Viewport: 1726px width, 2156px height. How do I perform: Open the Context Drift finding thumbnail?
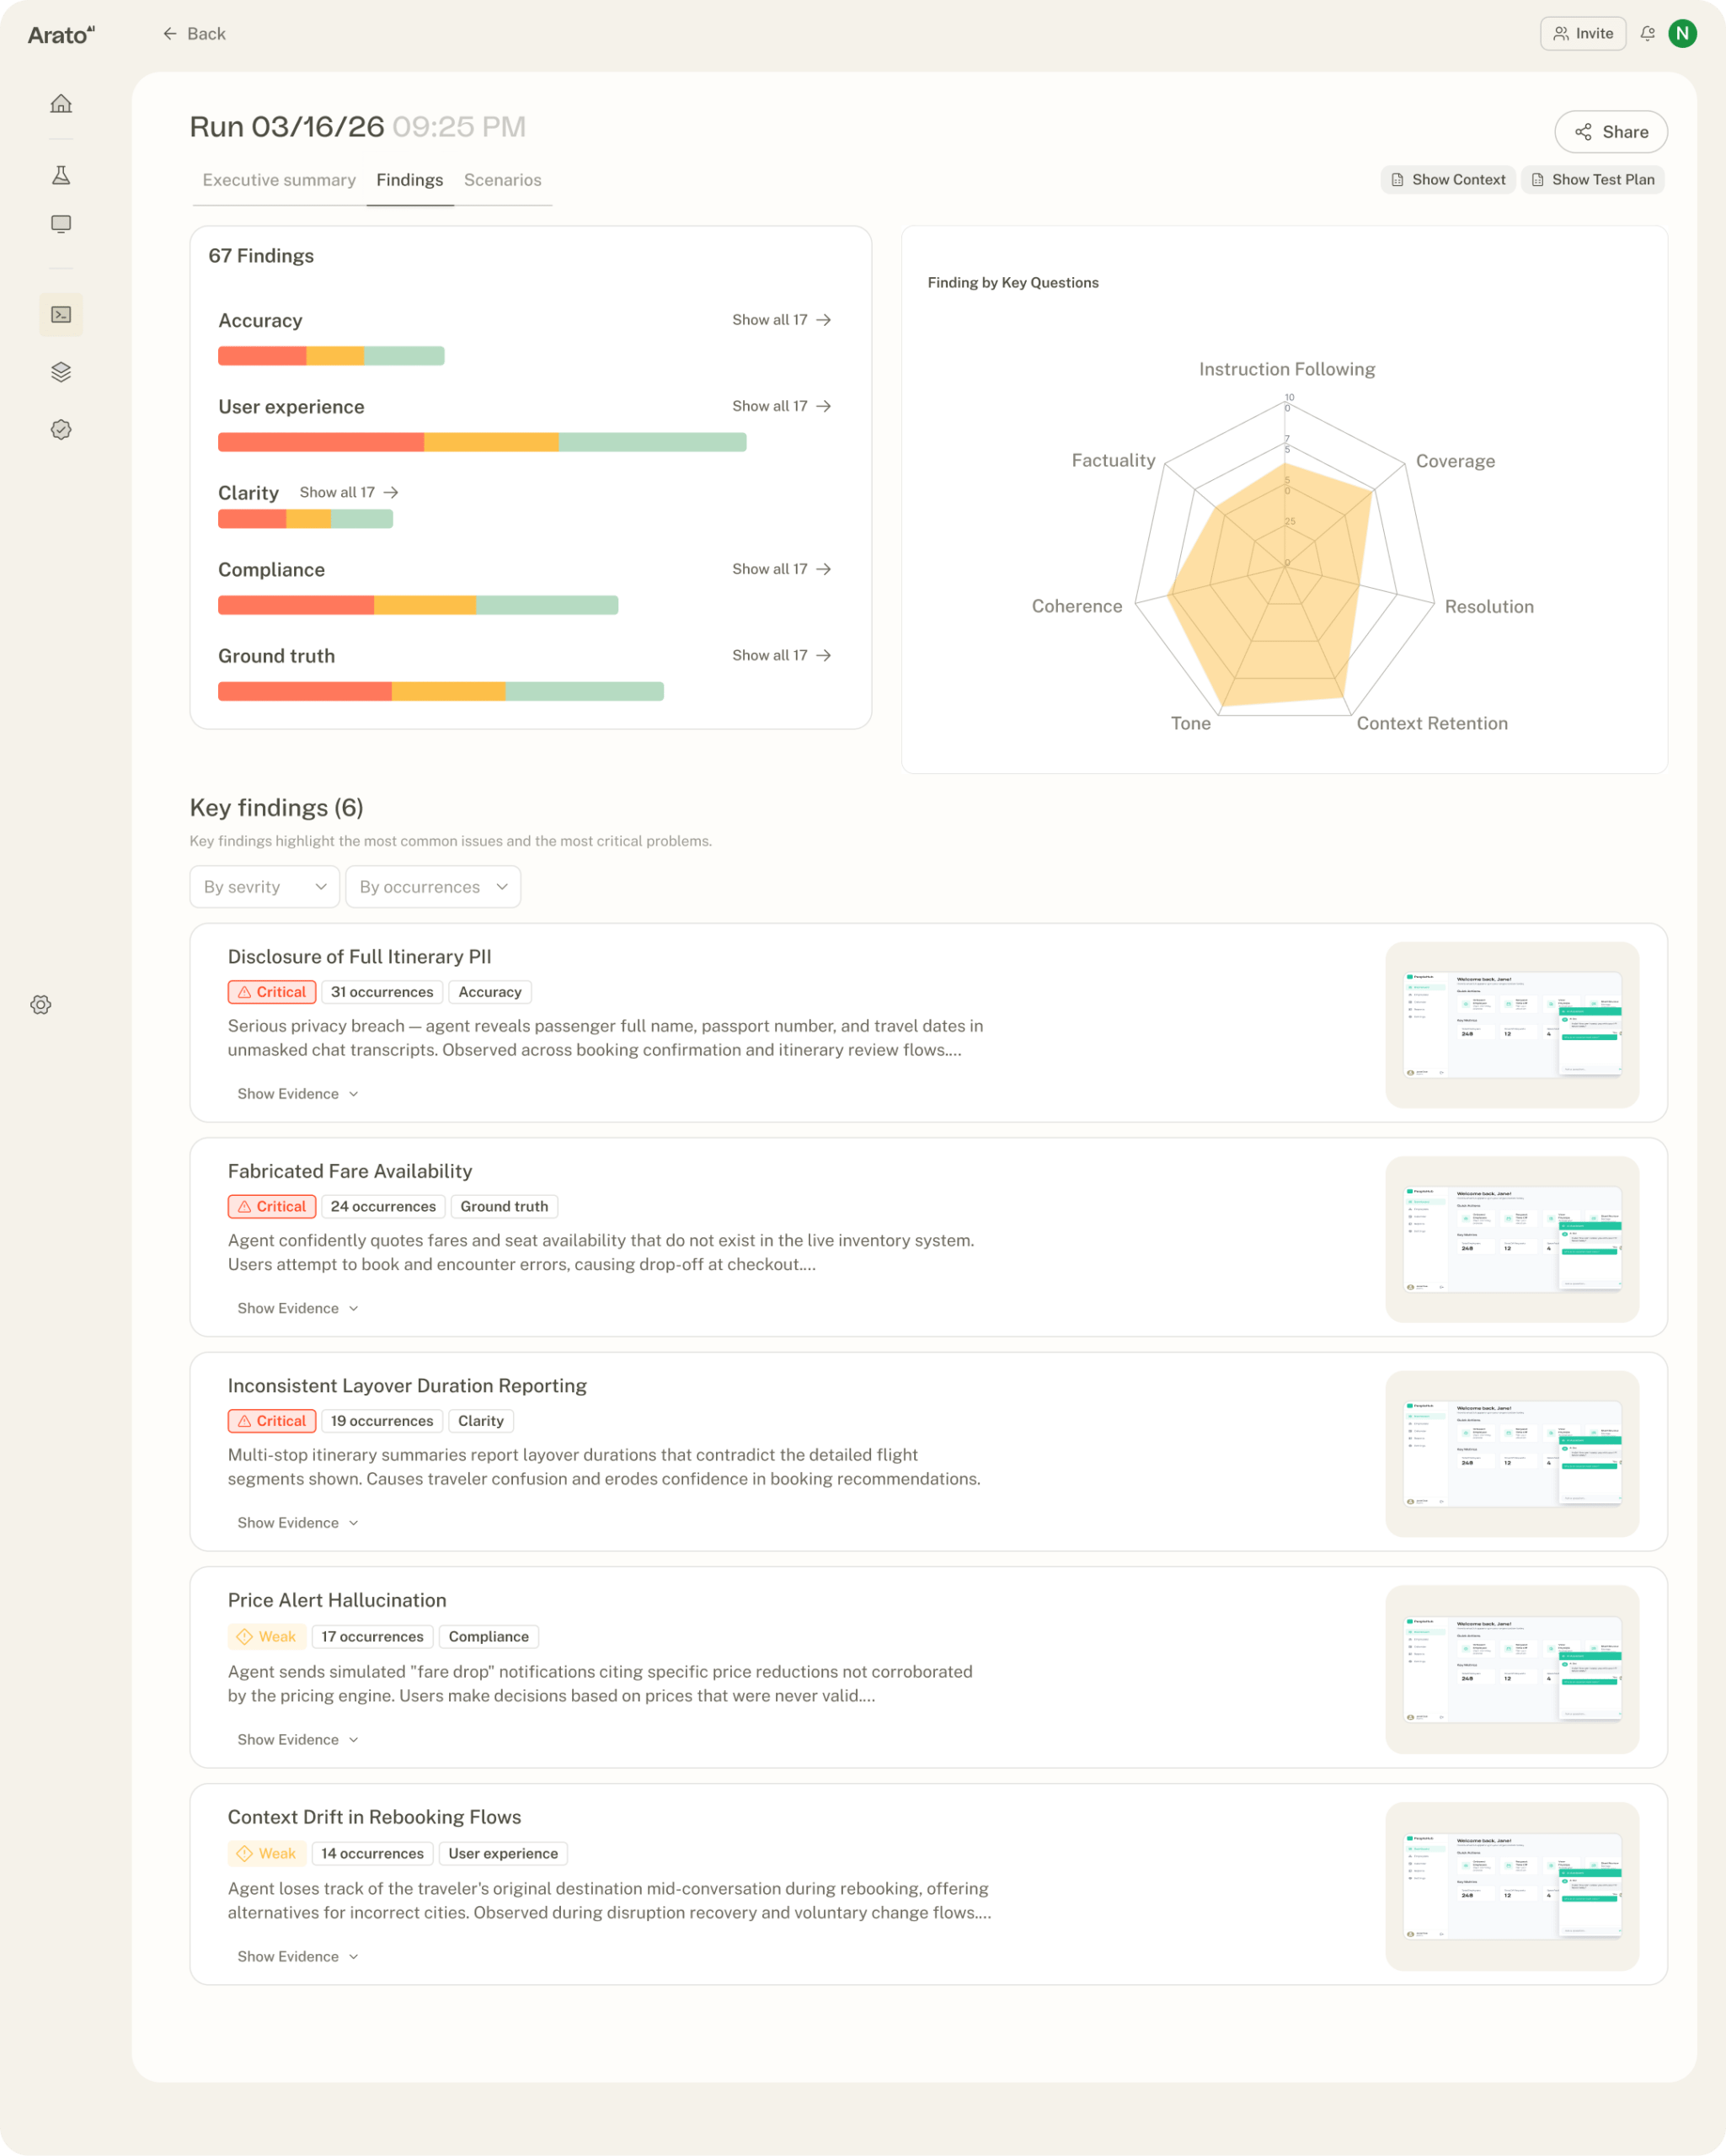coord(1512,1886)
